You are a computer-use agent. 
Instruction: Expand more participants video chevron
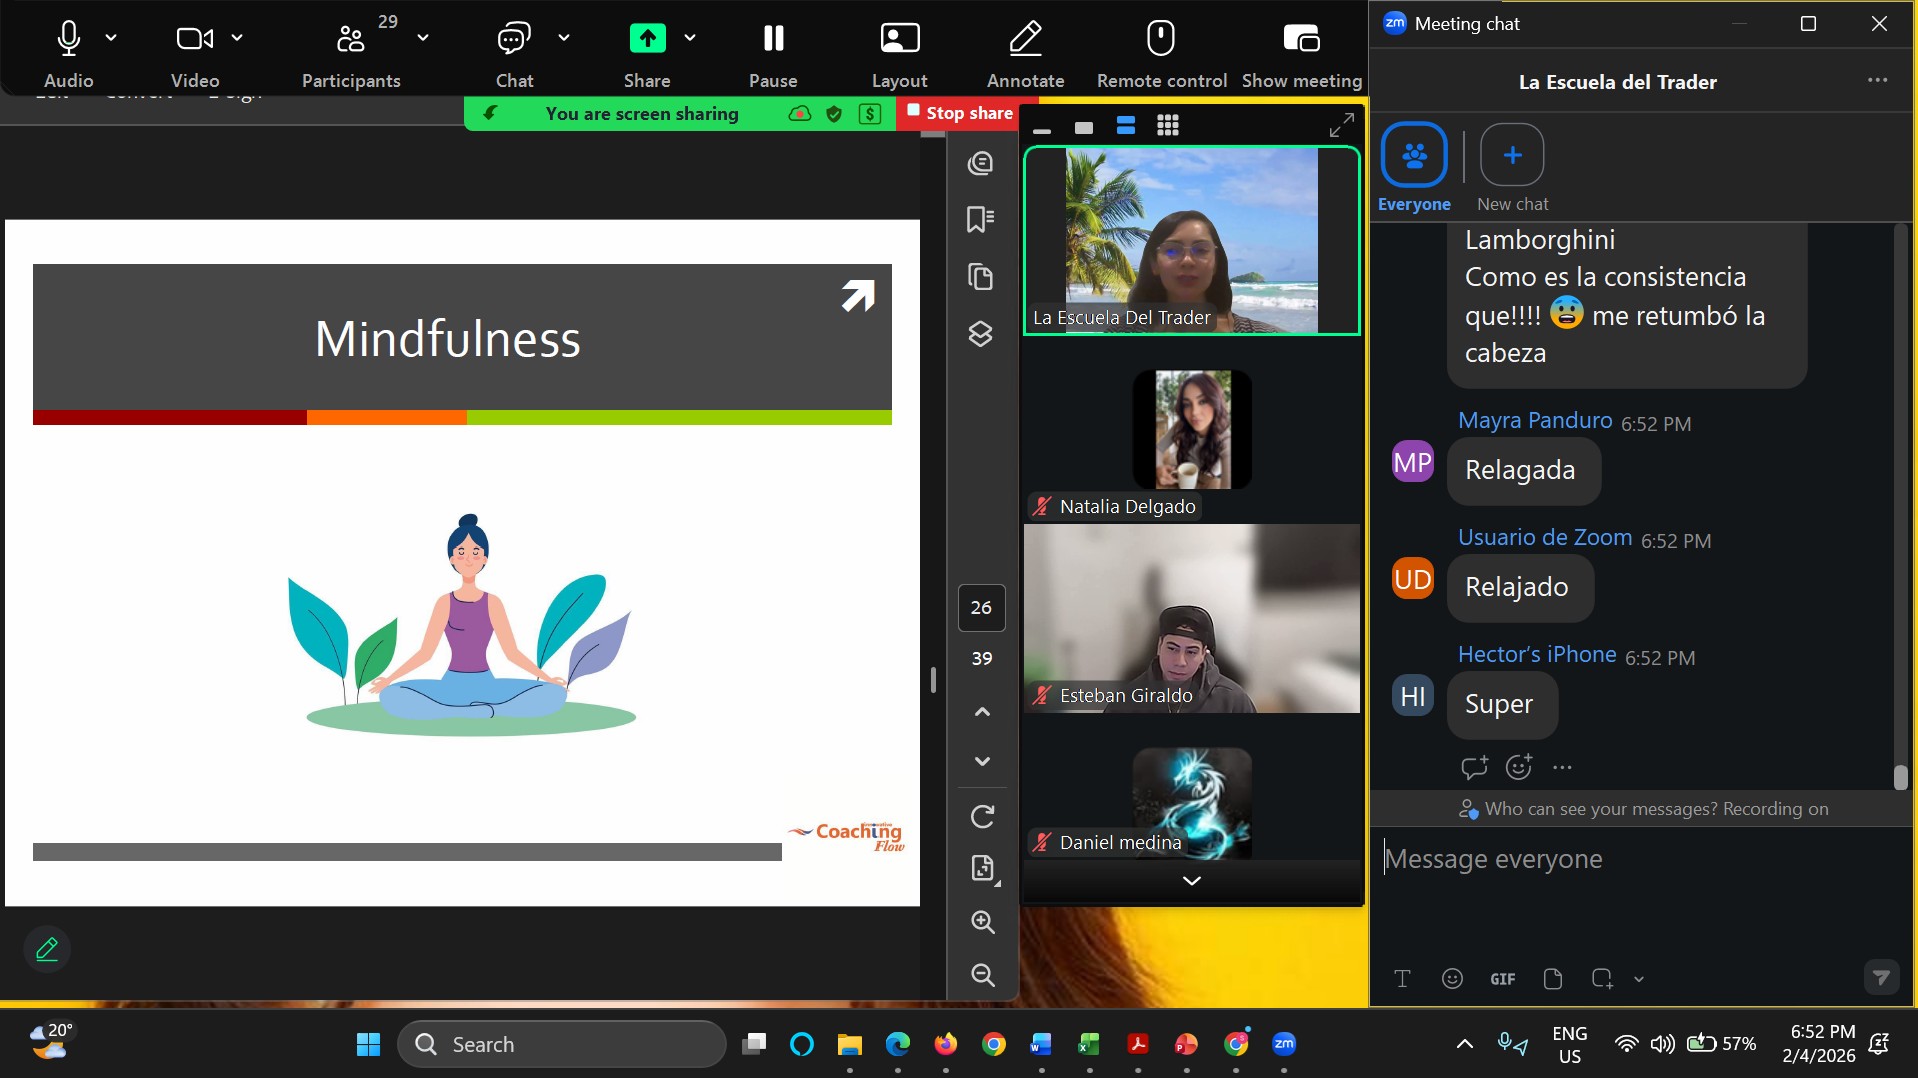point(1191,881)
